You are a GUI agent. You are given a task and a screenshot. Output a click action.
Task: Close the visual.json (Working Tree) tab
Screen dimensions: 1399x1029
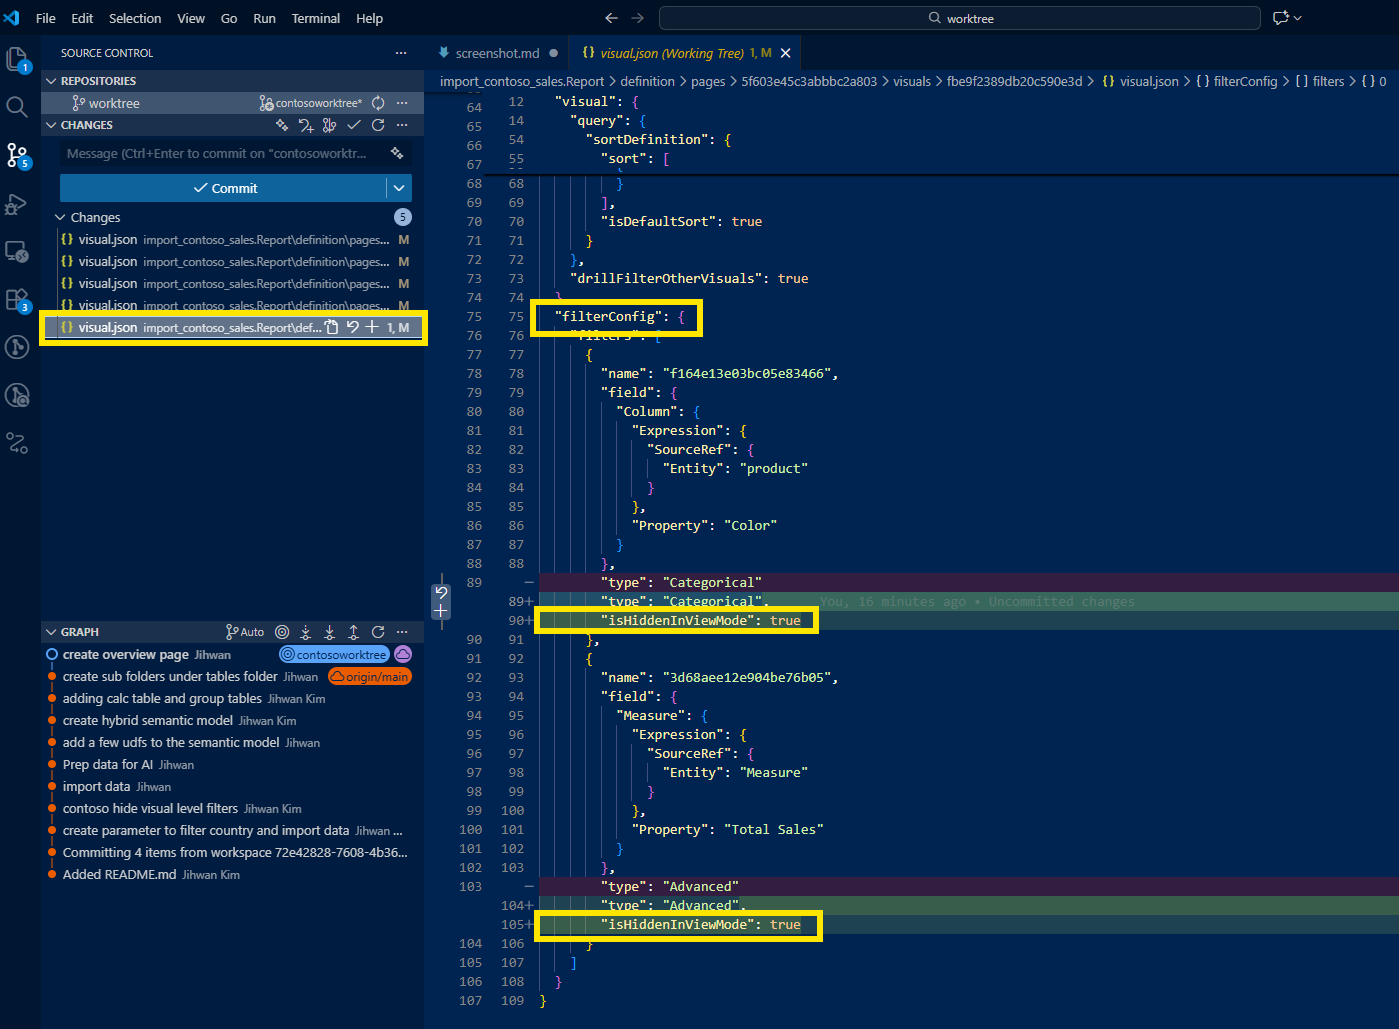pos(786,53)
